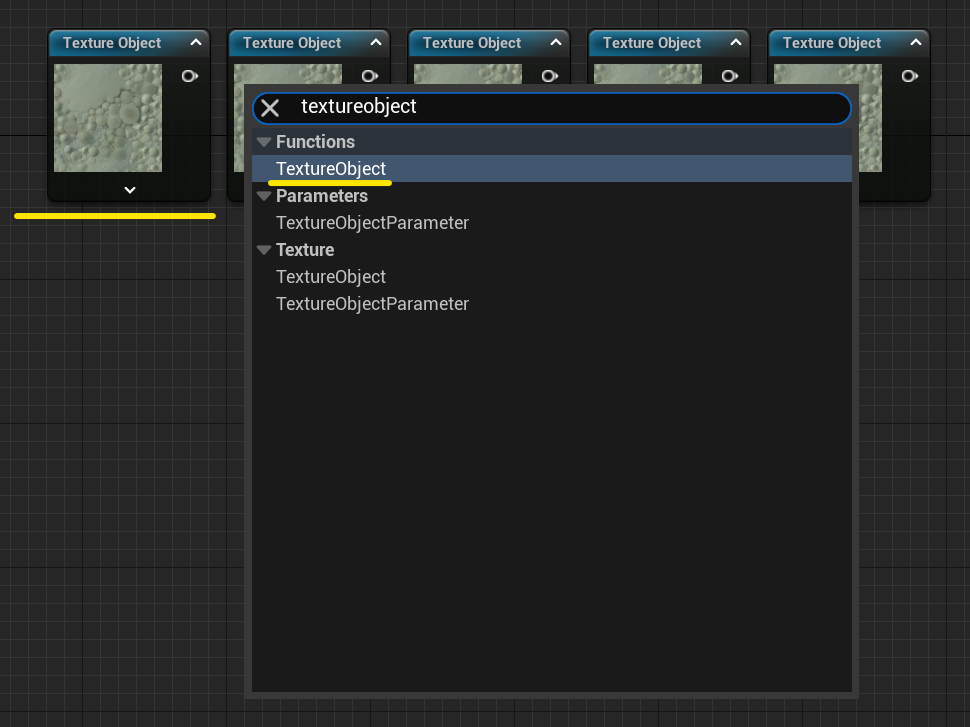Viewport: 970px width, 727px height.
Task: Collapse the Texture category
Action: pyautogui.click(x=264, y=250)
